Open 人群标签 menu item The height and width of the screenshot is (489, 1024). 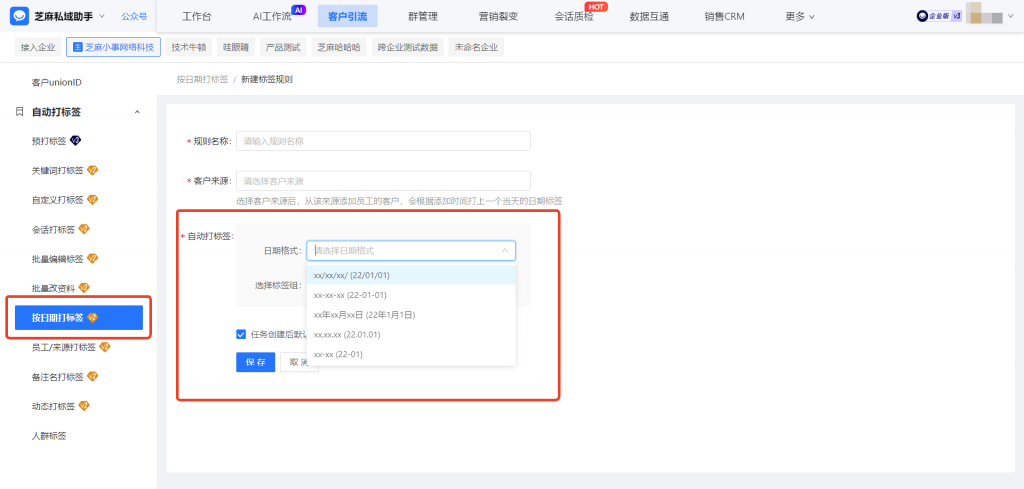tap(49, 435)
